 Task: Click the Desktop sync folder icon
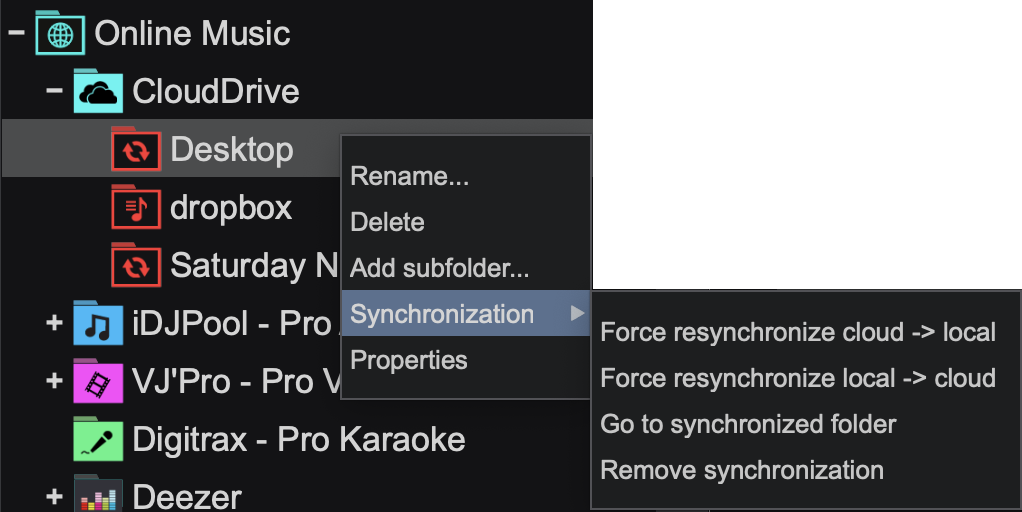136,150
